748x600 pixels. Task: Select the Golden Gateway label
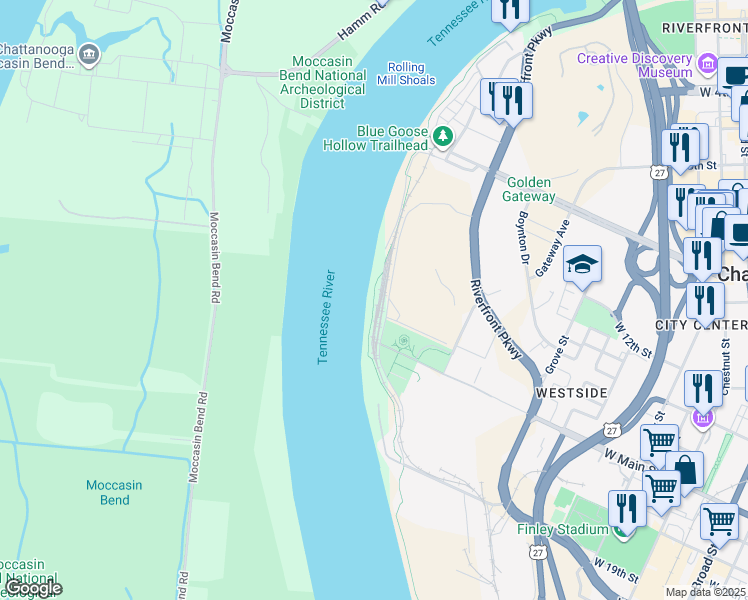click(x=529, y=189)
